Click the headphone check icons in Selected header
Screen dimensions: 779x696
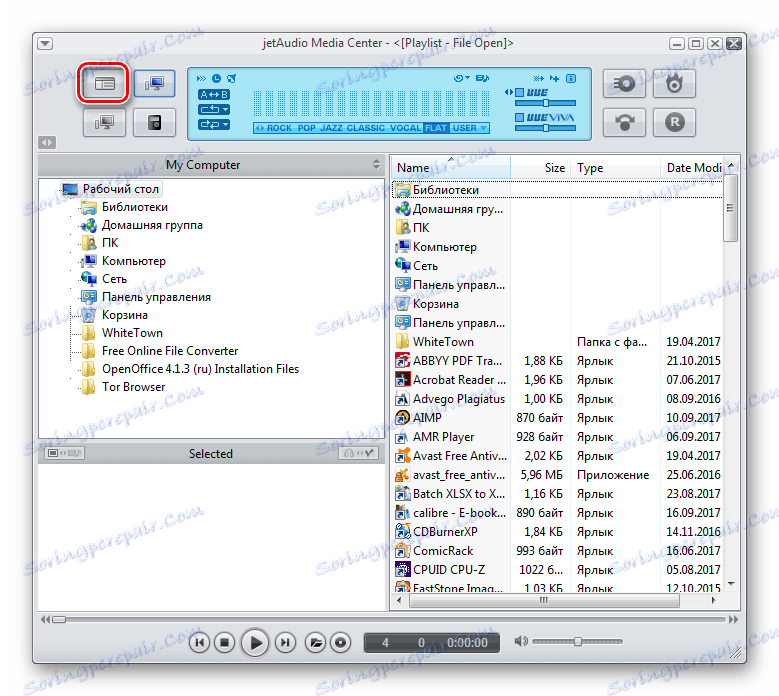(359, 453)
